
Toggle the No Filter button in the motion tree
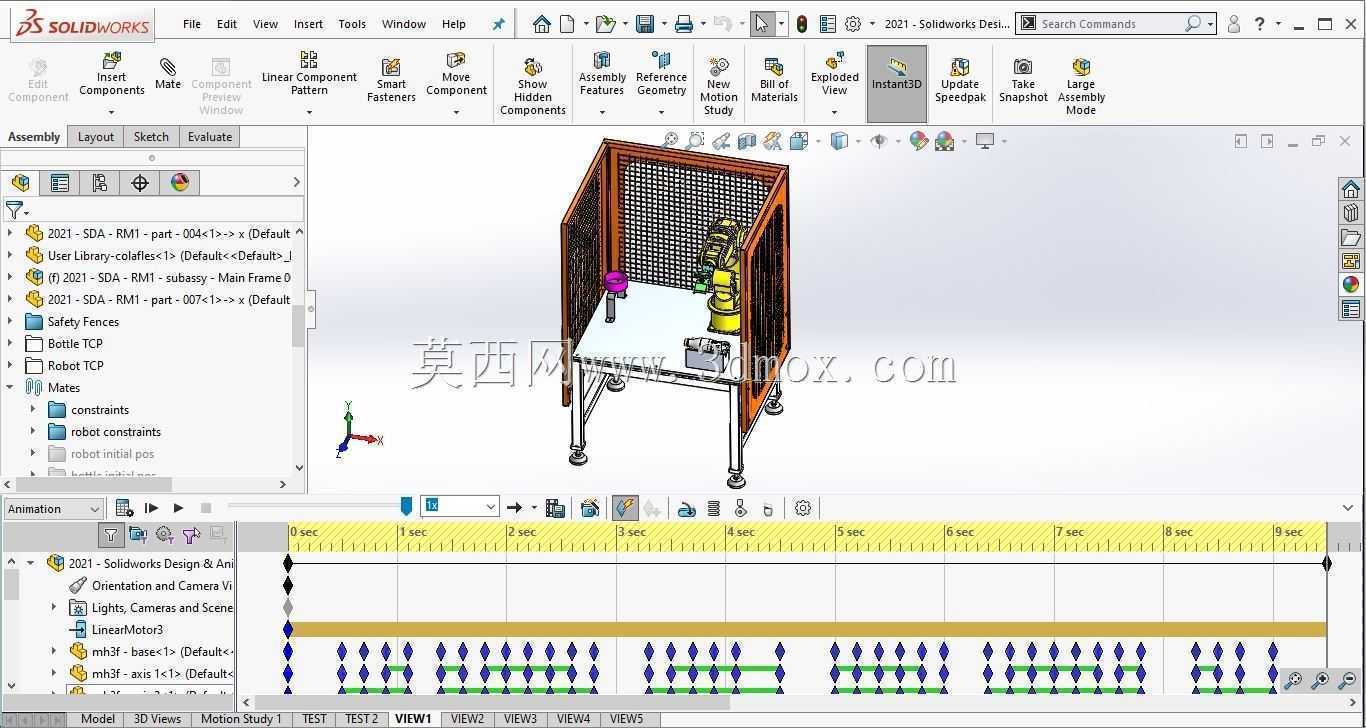(111, 535)
